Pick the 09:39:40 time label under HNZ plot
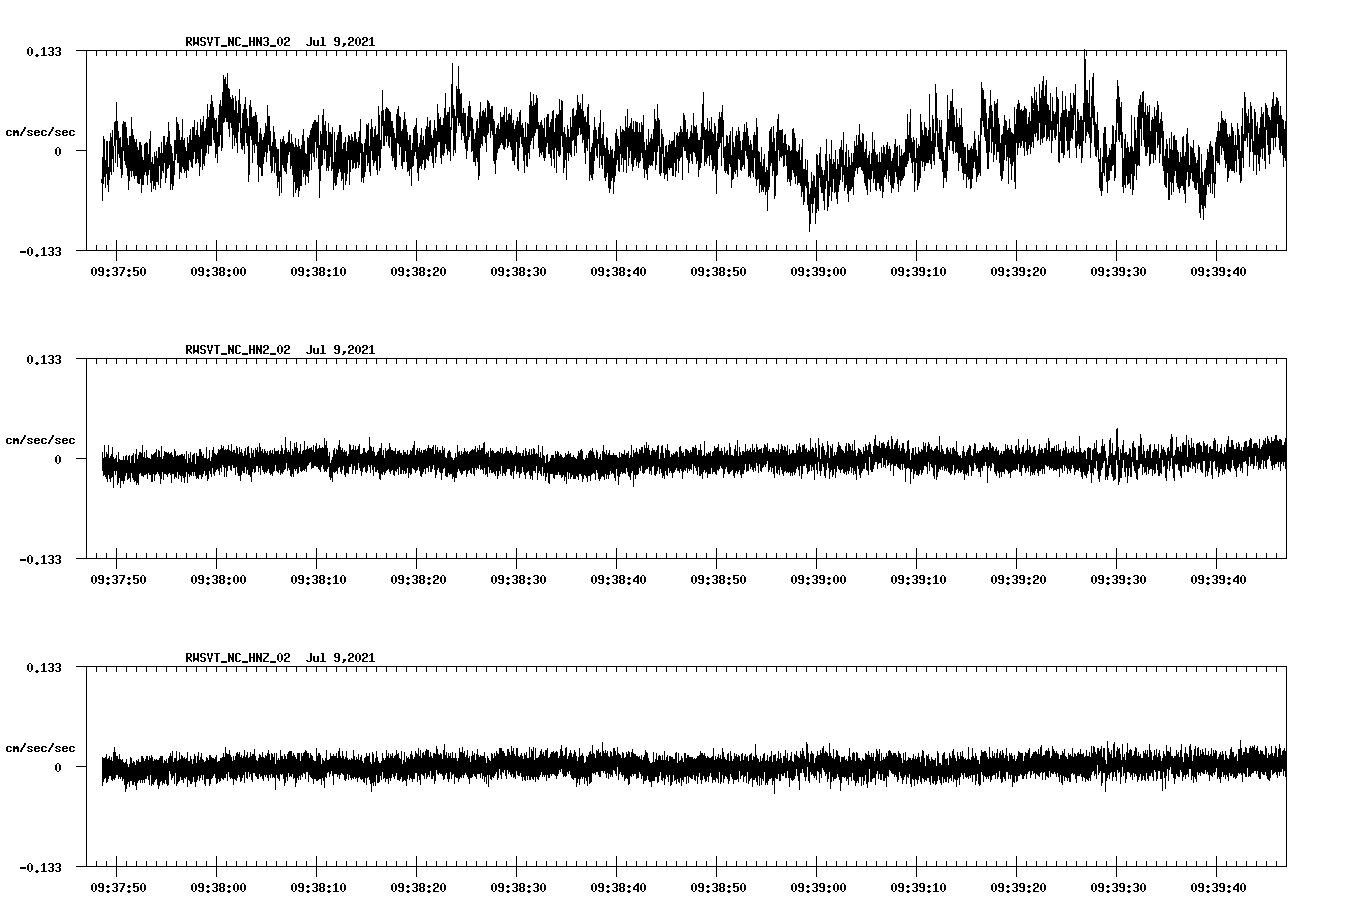 click(1218, 888)
